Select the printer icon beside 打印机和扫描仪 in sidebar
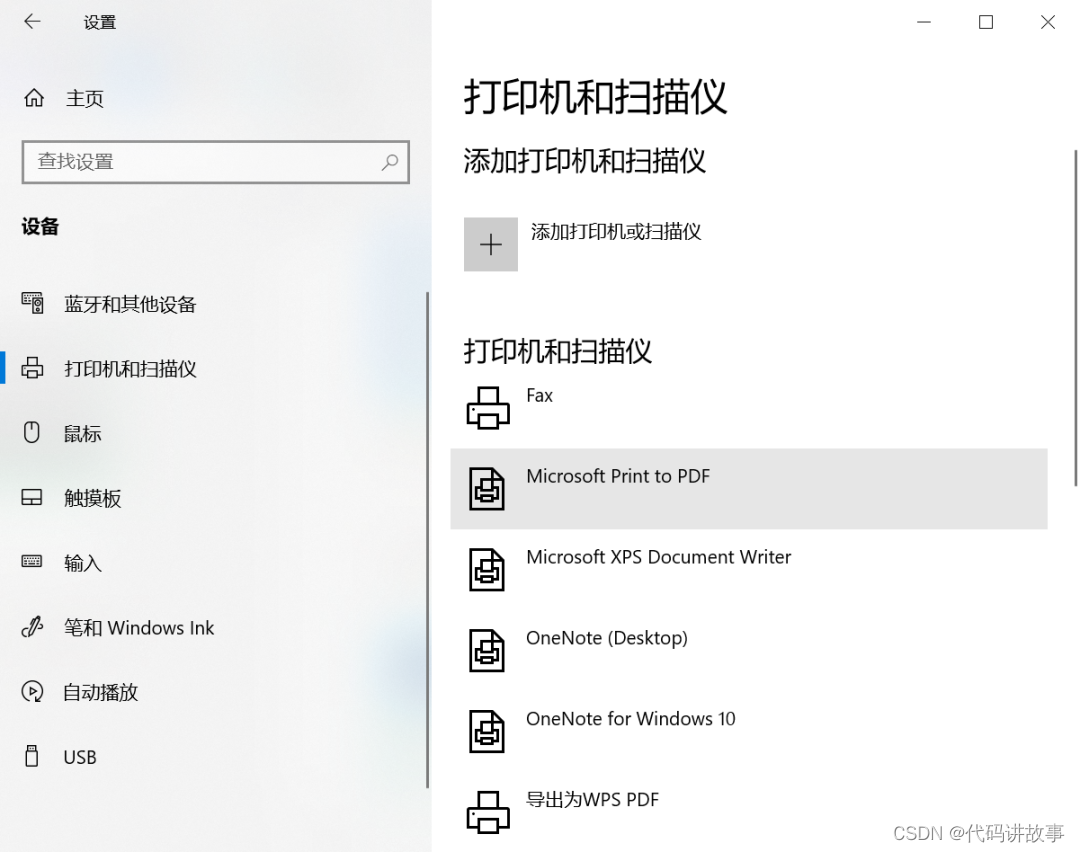The width and height of the screenshot is (1080, 852). click(32, 368)
